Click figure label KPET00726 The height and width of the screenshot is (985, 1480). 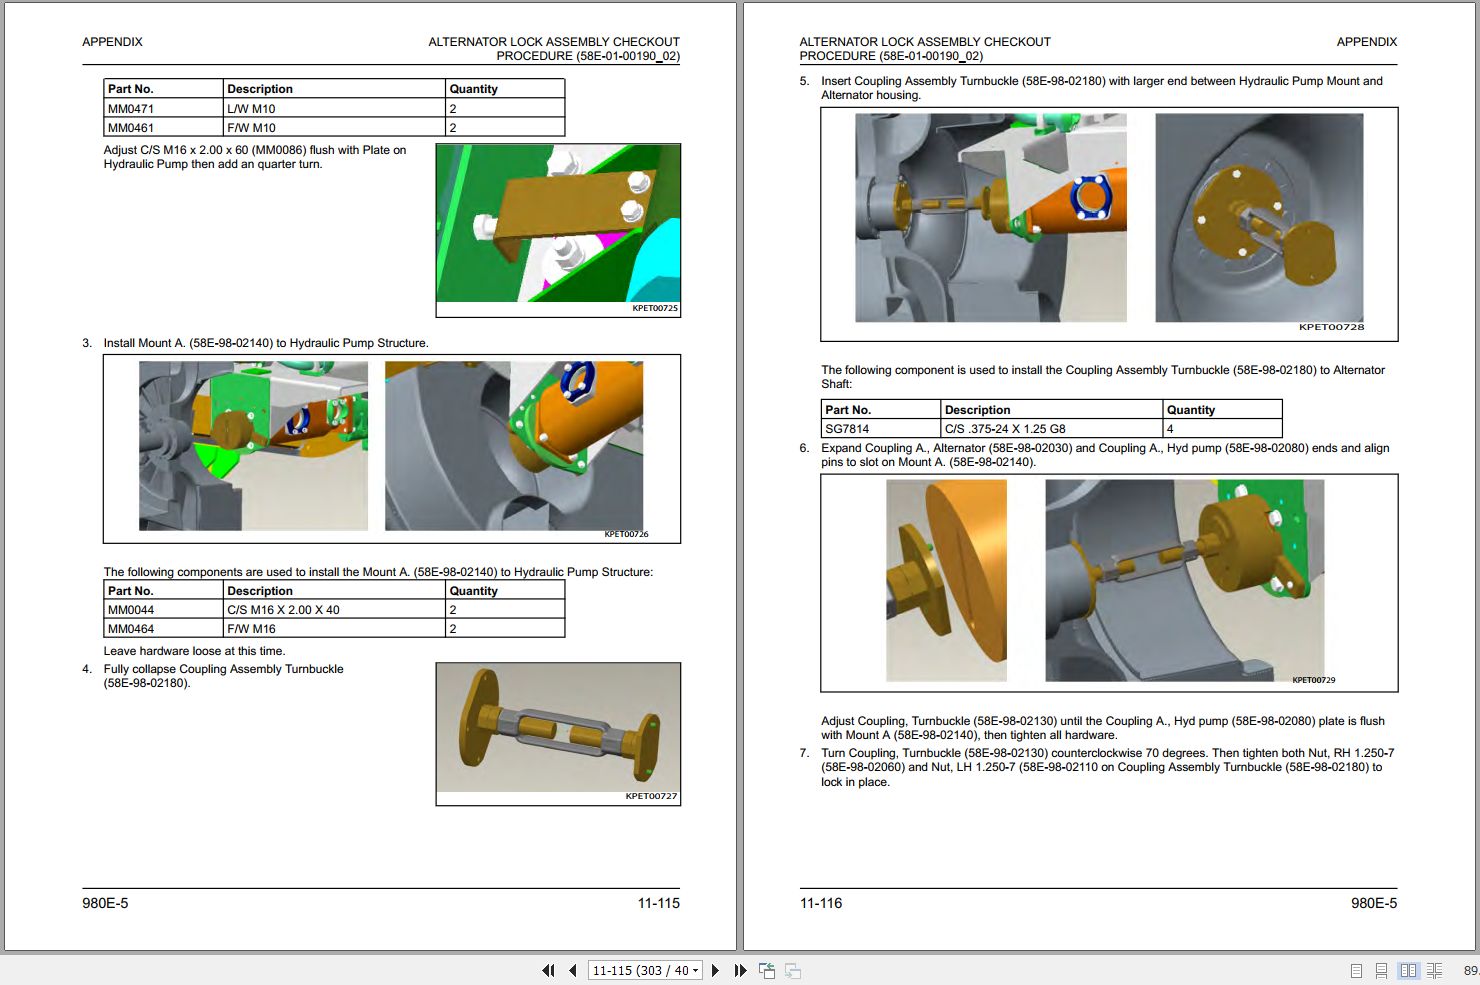point(626,534)
